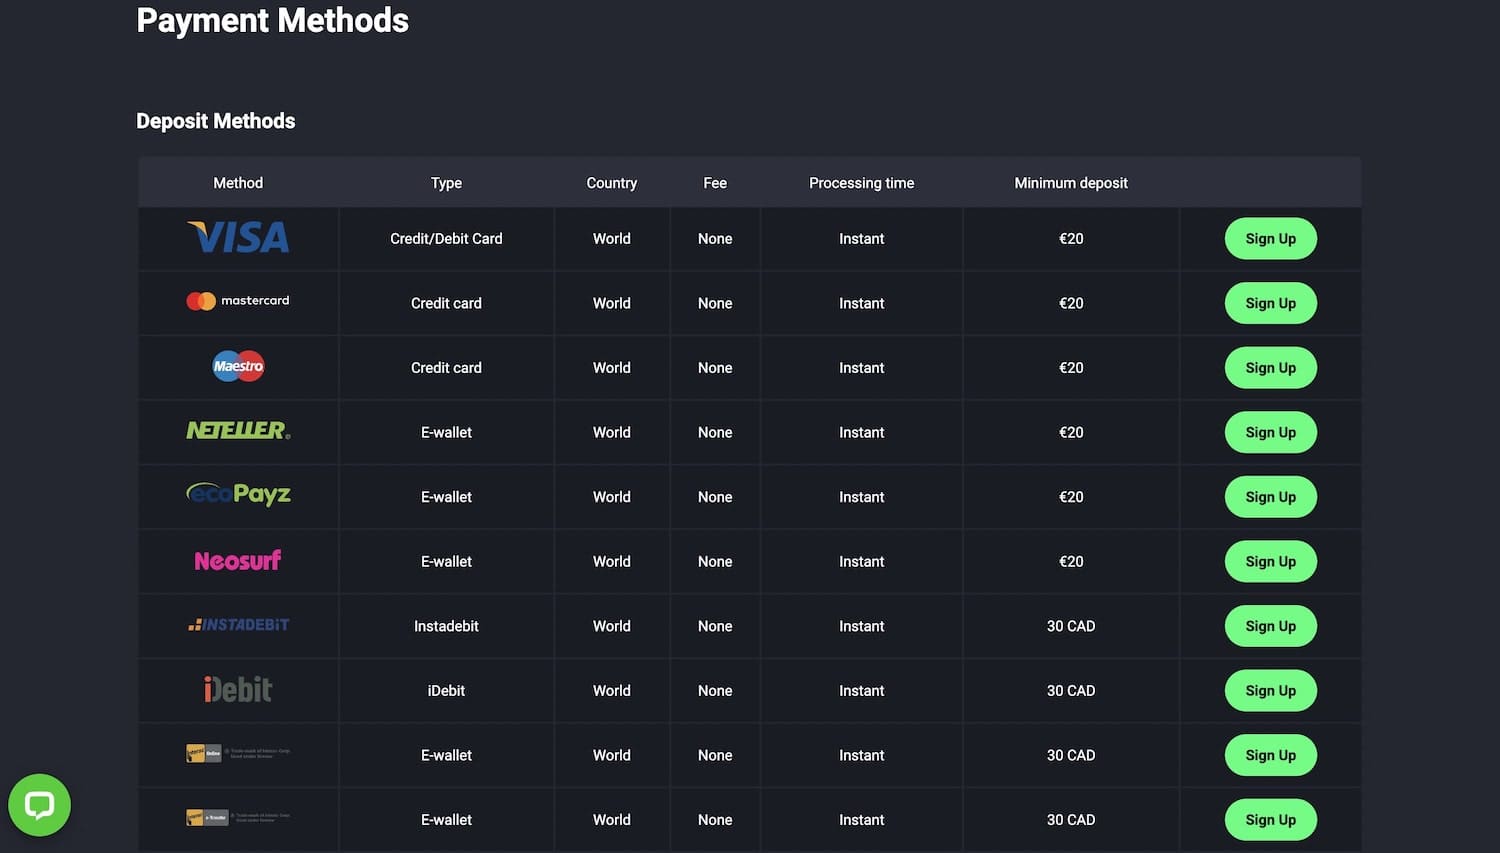Click "Instant" in the mastercard row
This screenshot has height=853, width=1500.
coord(862,303)
